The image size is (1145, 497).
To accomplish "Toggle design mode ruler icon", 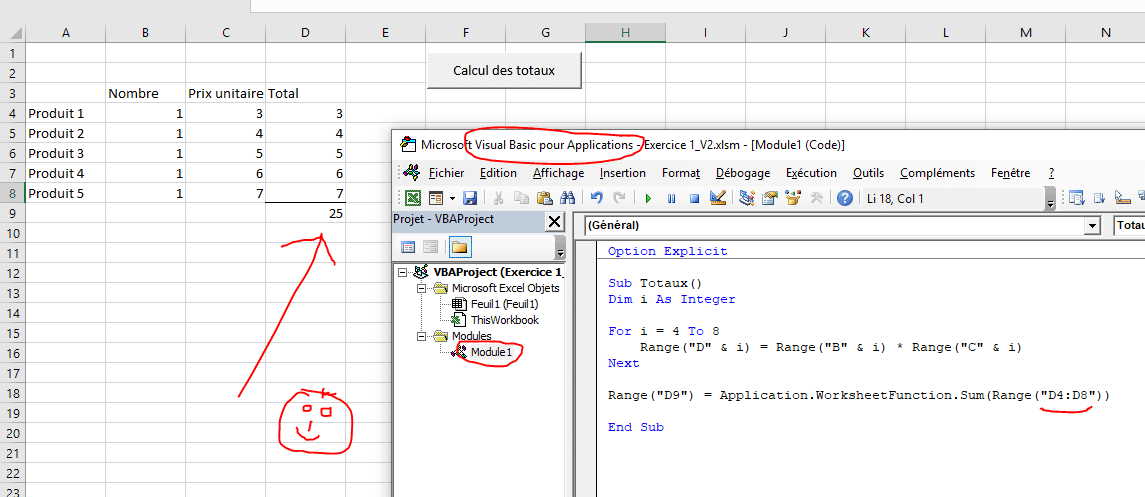I will click(717, 198).
